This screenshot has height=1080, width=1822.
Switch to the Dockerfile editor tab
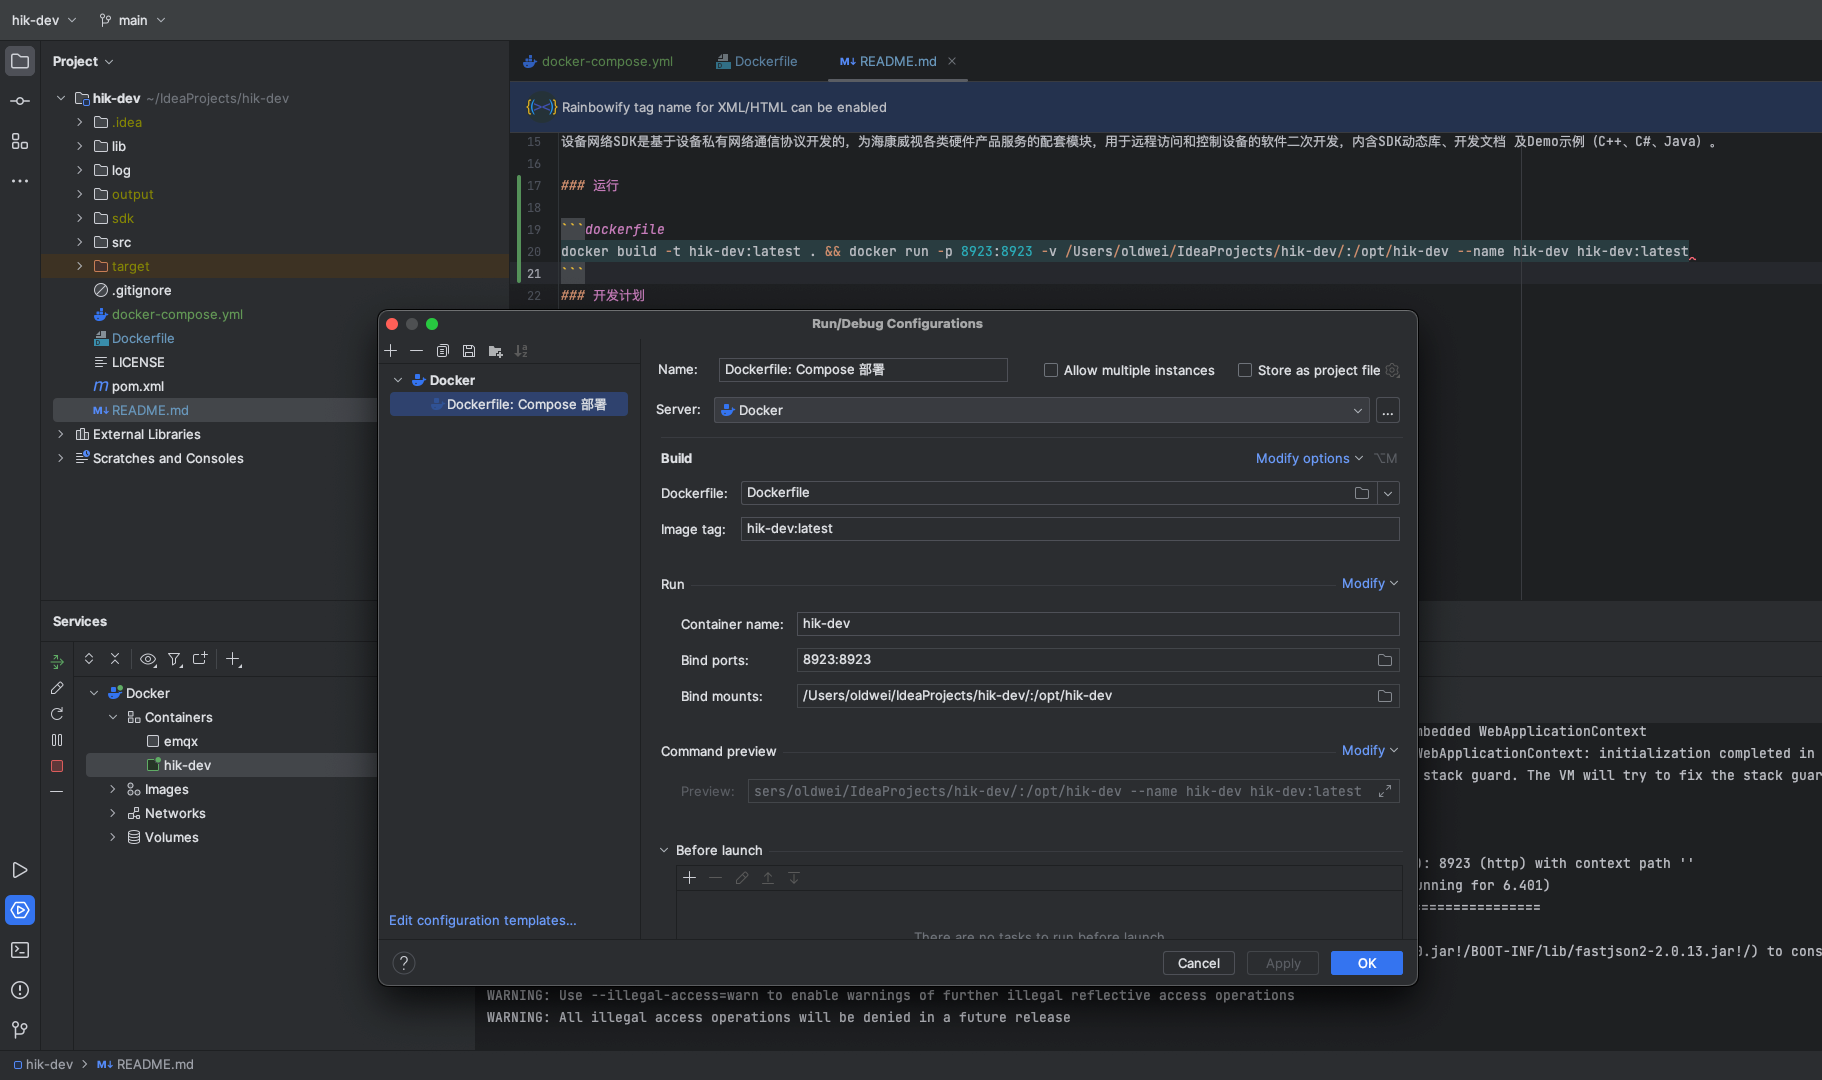coord(757,61)
